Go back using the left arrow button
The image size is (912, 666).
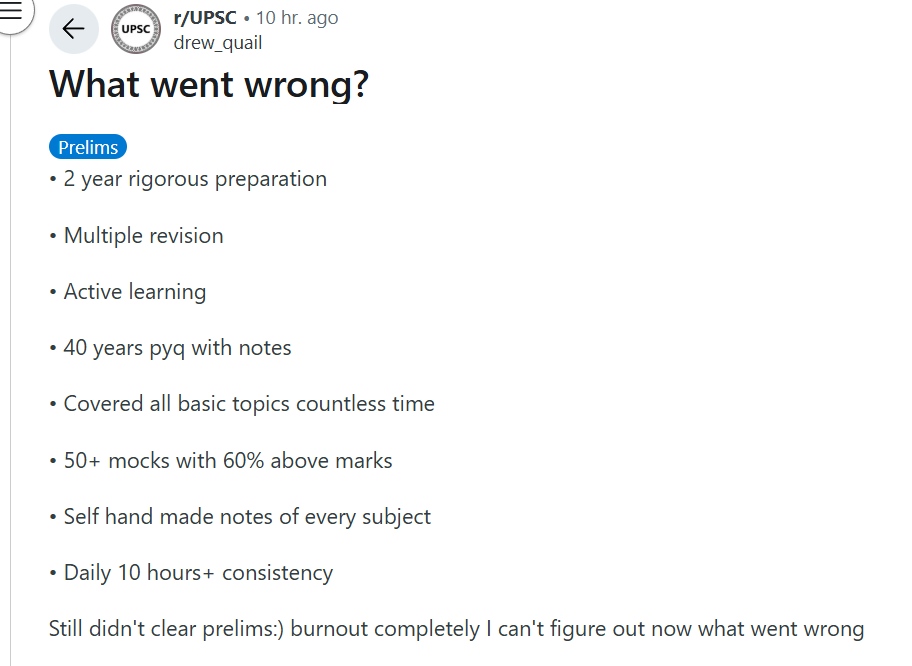pyautogui.click(x=73, y=29)
